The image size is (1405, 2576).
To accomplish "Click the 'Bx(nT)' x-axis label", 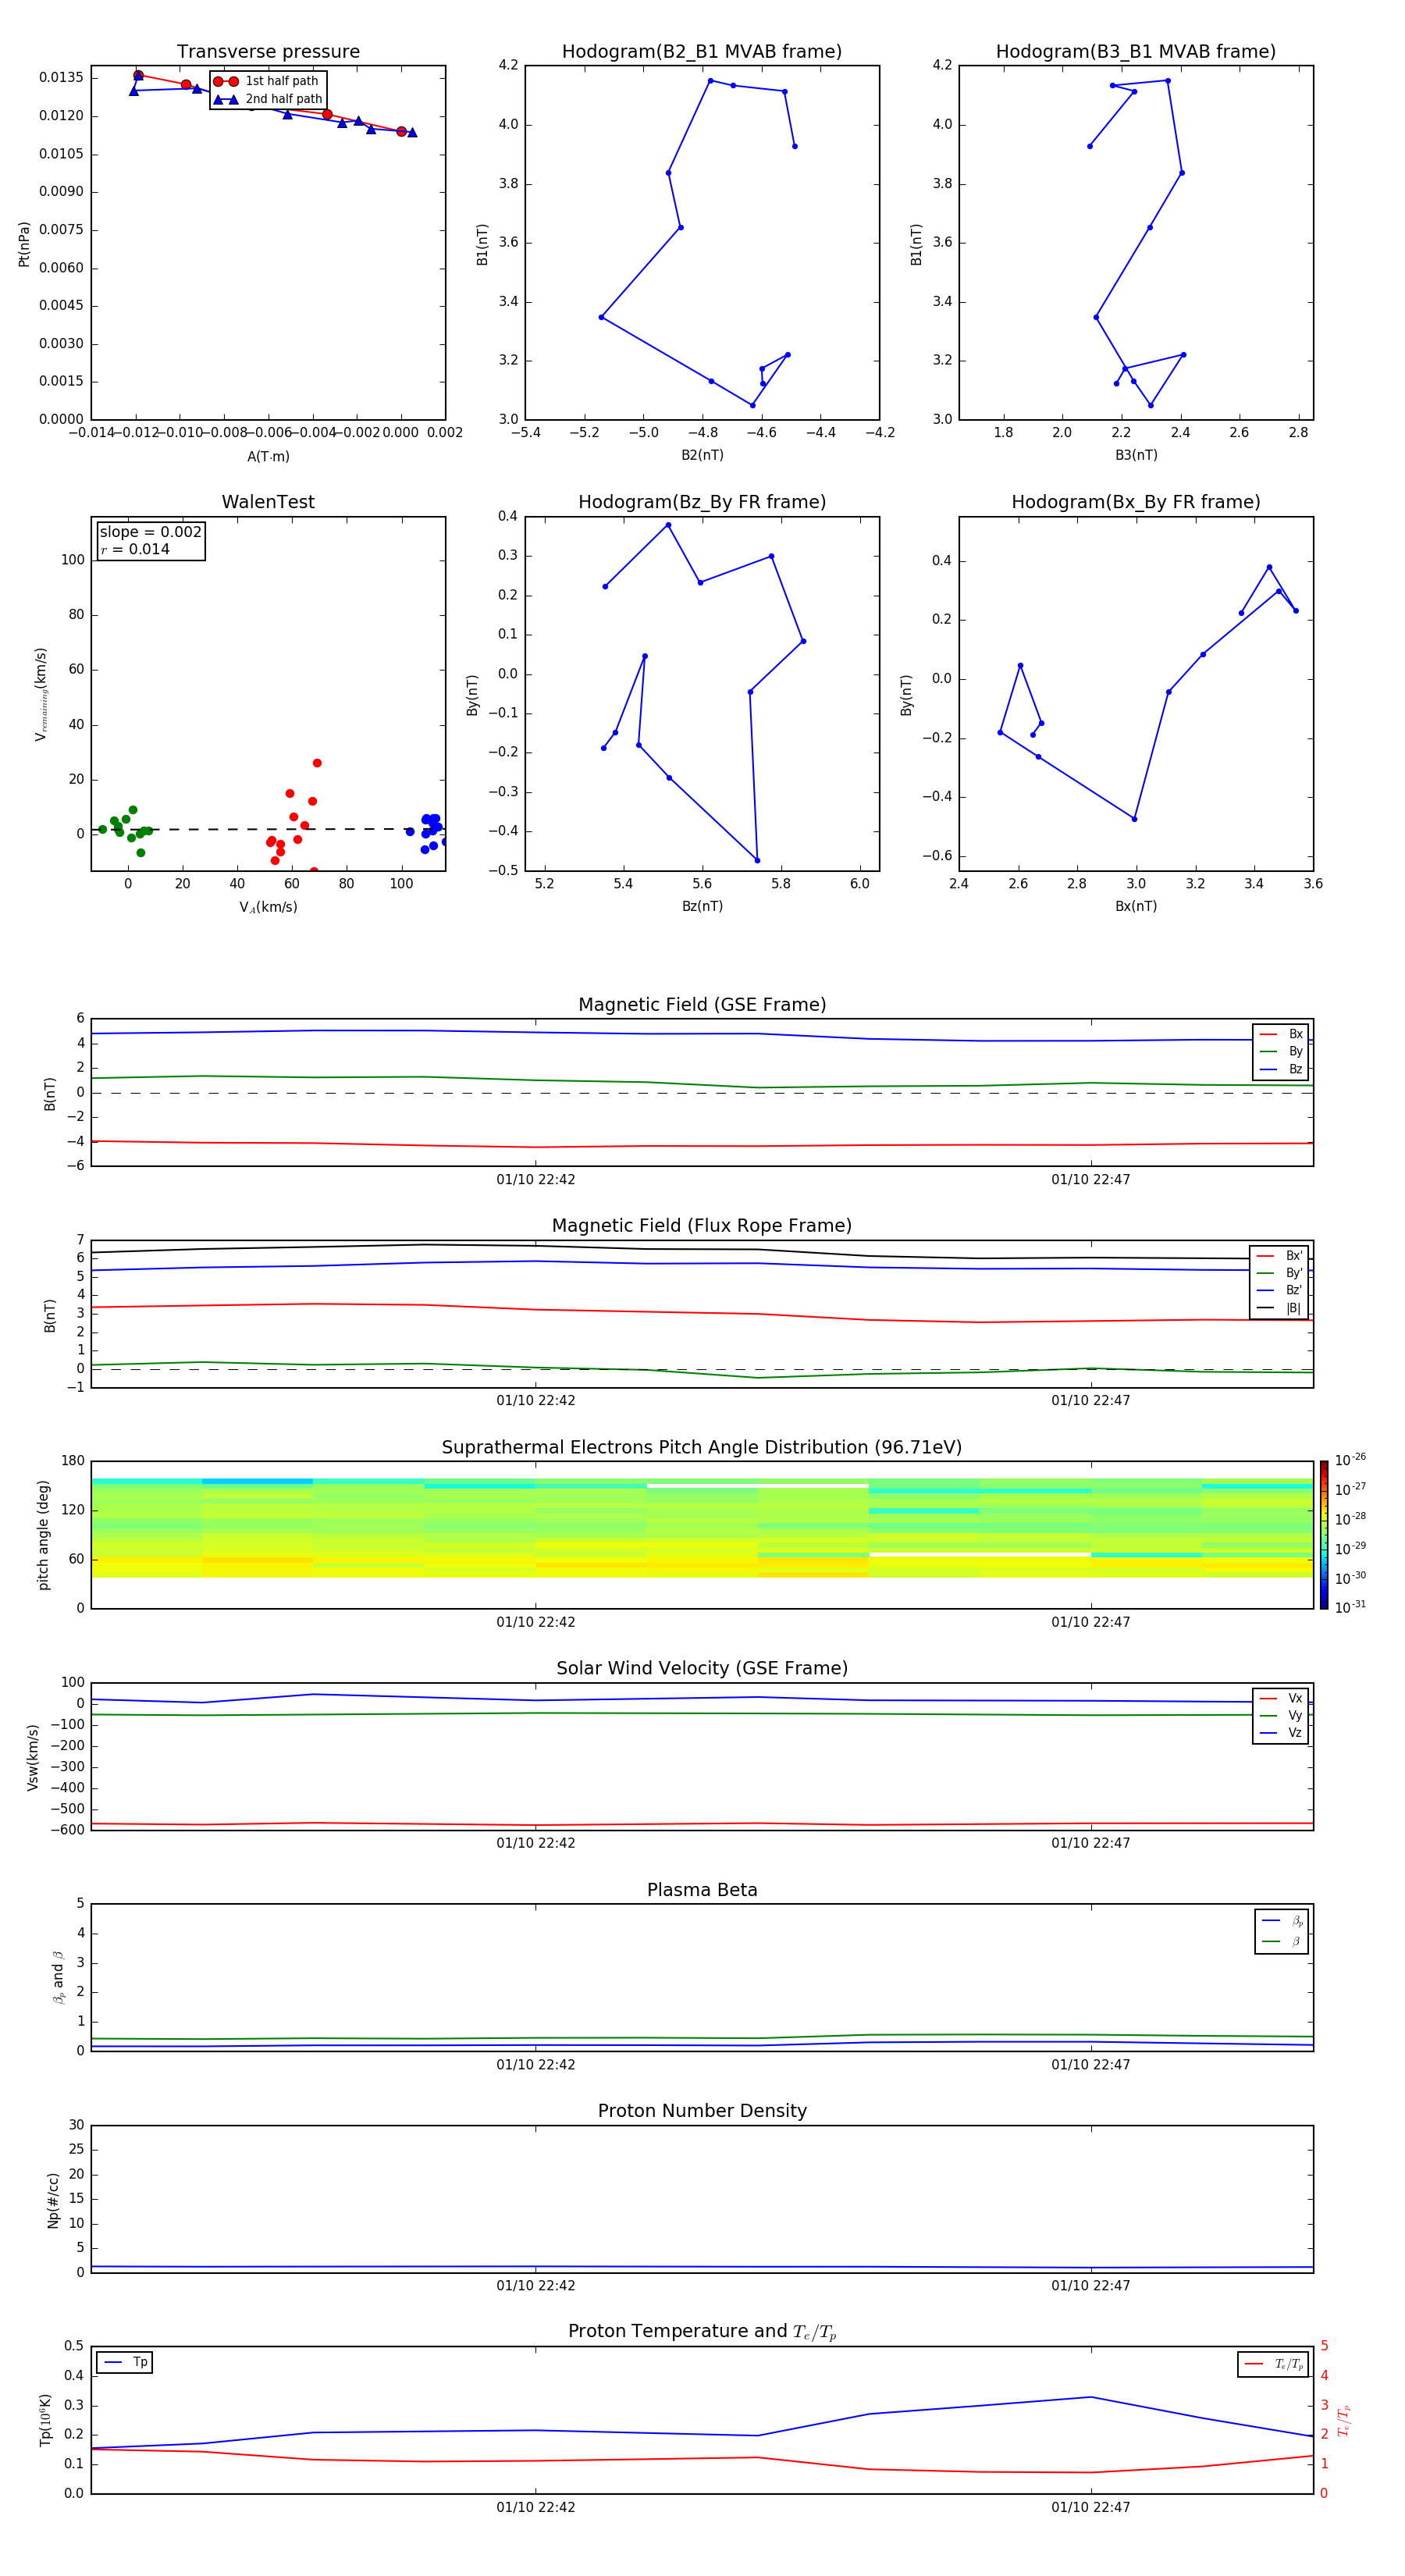I will 1136,906.
